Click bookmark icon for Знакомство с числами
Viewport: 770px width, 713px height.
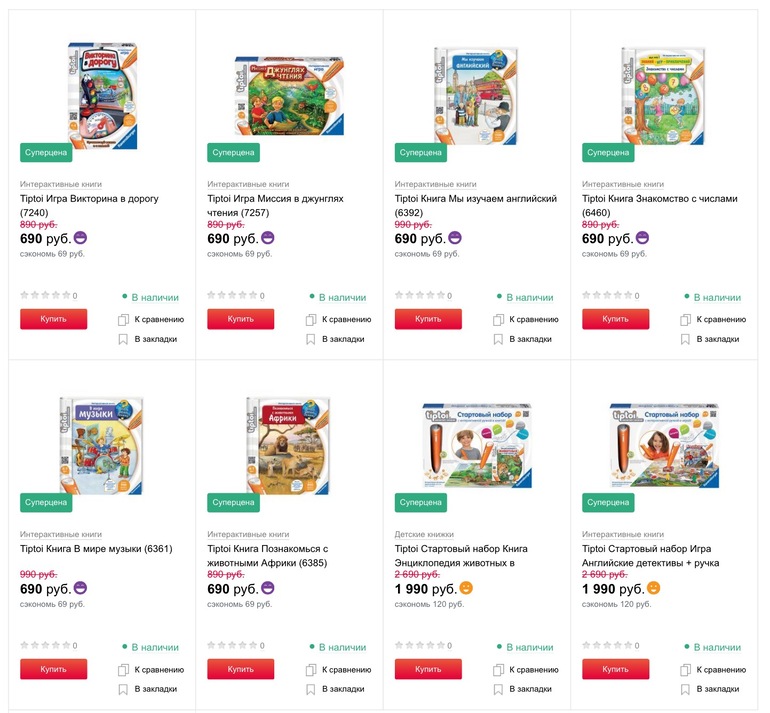point(685,340)
